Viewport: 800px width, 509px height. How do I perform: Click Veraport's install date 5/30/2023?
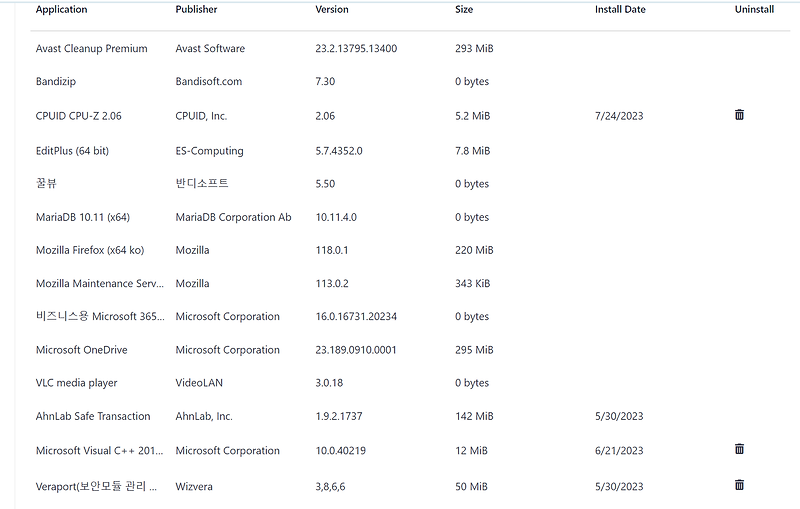619,487
